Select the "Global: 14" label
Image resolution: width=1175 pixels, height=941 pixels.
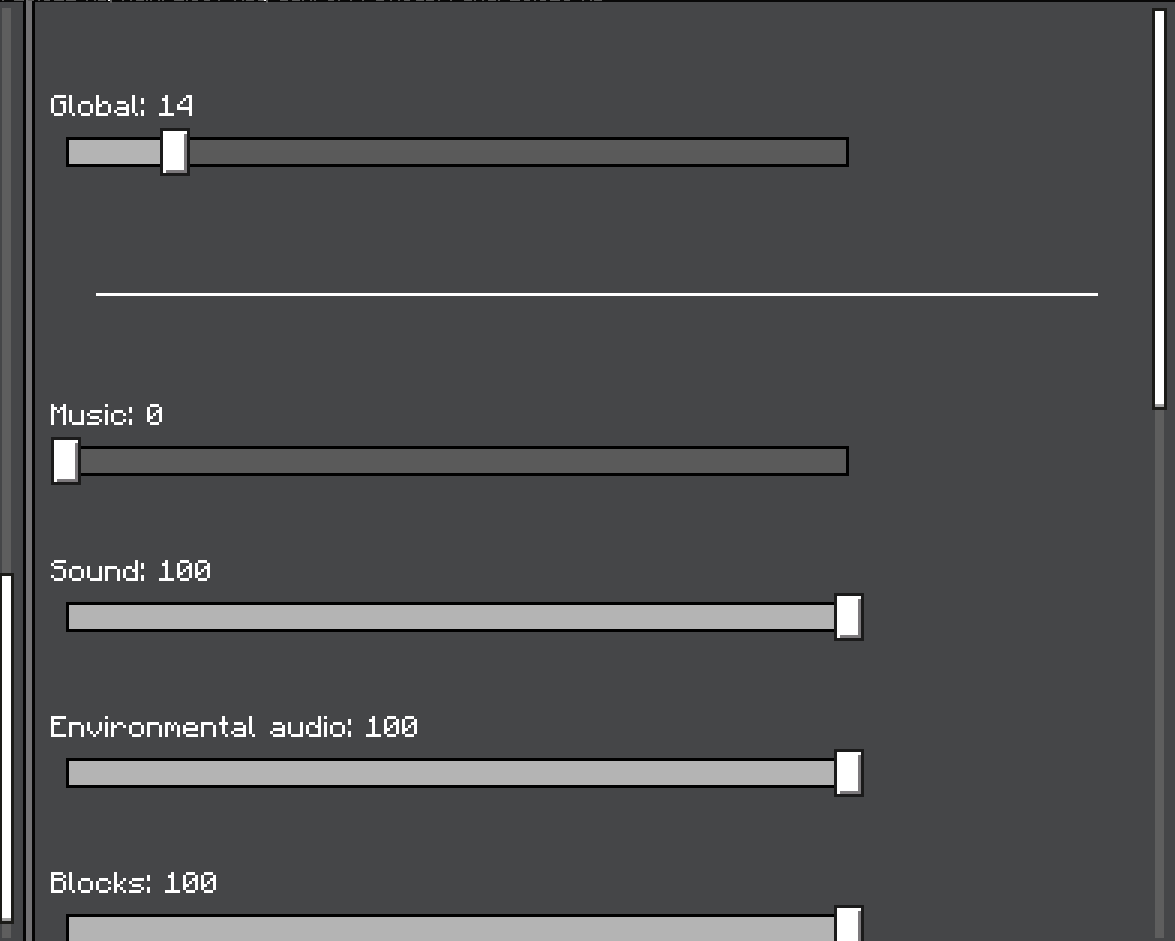point(122,106)
